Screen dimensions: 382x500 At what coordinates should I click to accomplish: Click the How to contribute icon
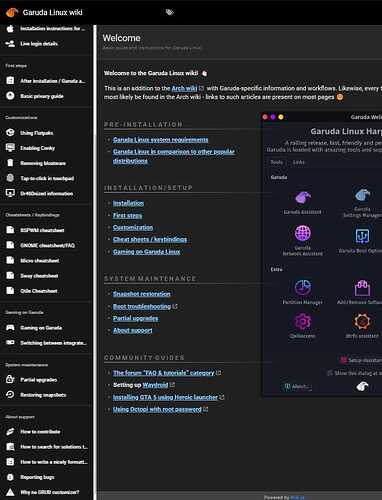pos(10,432)
